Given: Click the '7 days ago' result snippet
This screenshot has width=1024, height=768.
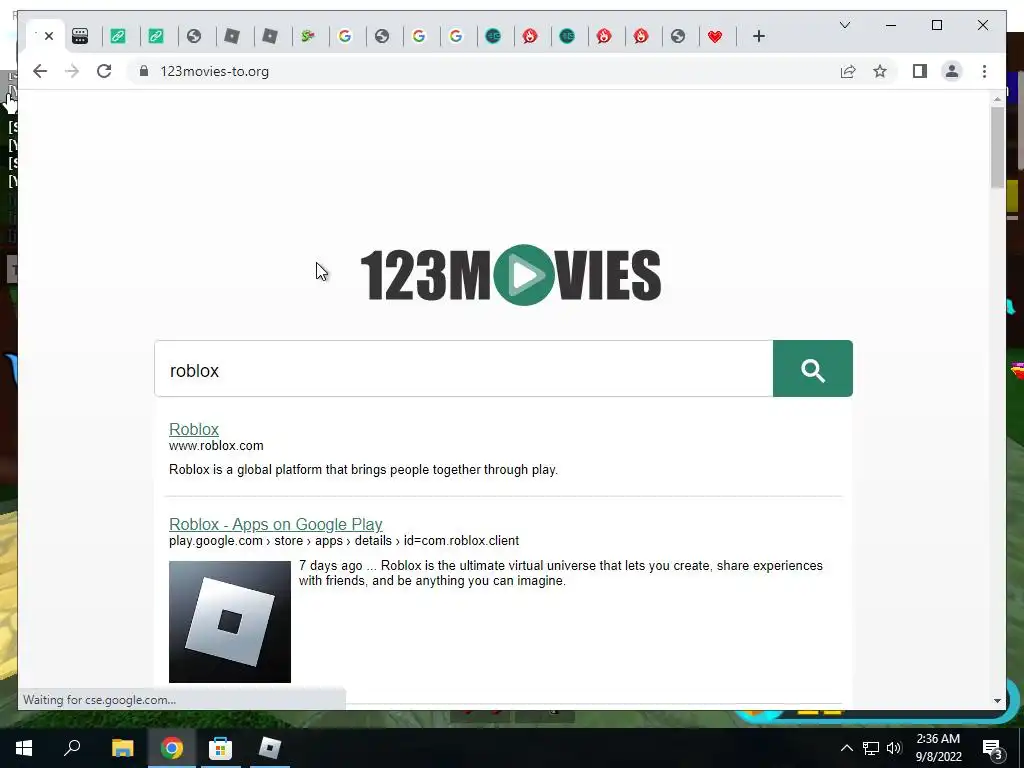Looking at the screenshot, I should click(x=560, y=573).
